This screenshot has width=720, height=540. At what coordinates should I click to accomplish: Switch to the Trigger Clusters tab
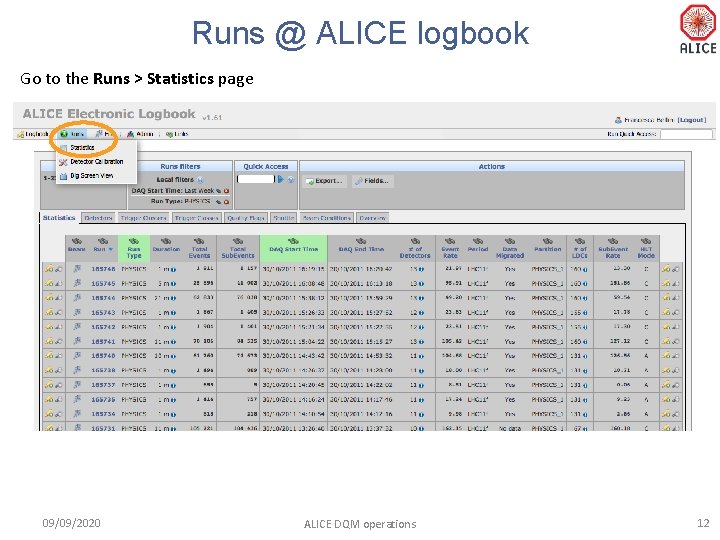pyautogui.click(x=143, y=218)
